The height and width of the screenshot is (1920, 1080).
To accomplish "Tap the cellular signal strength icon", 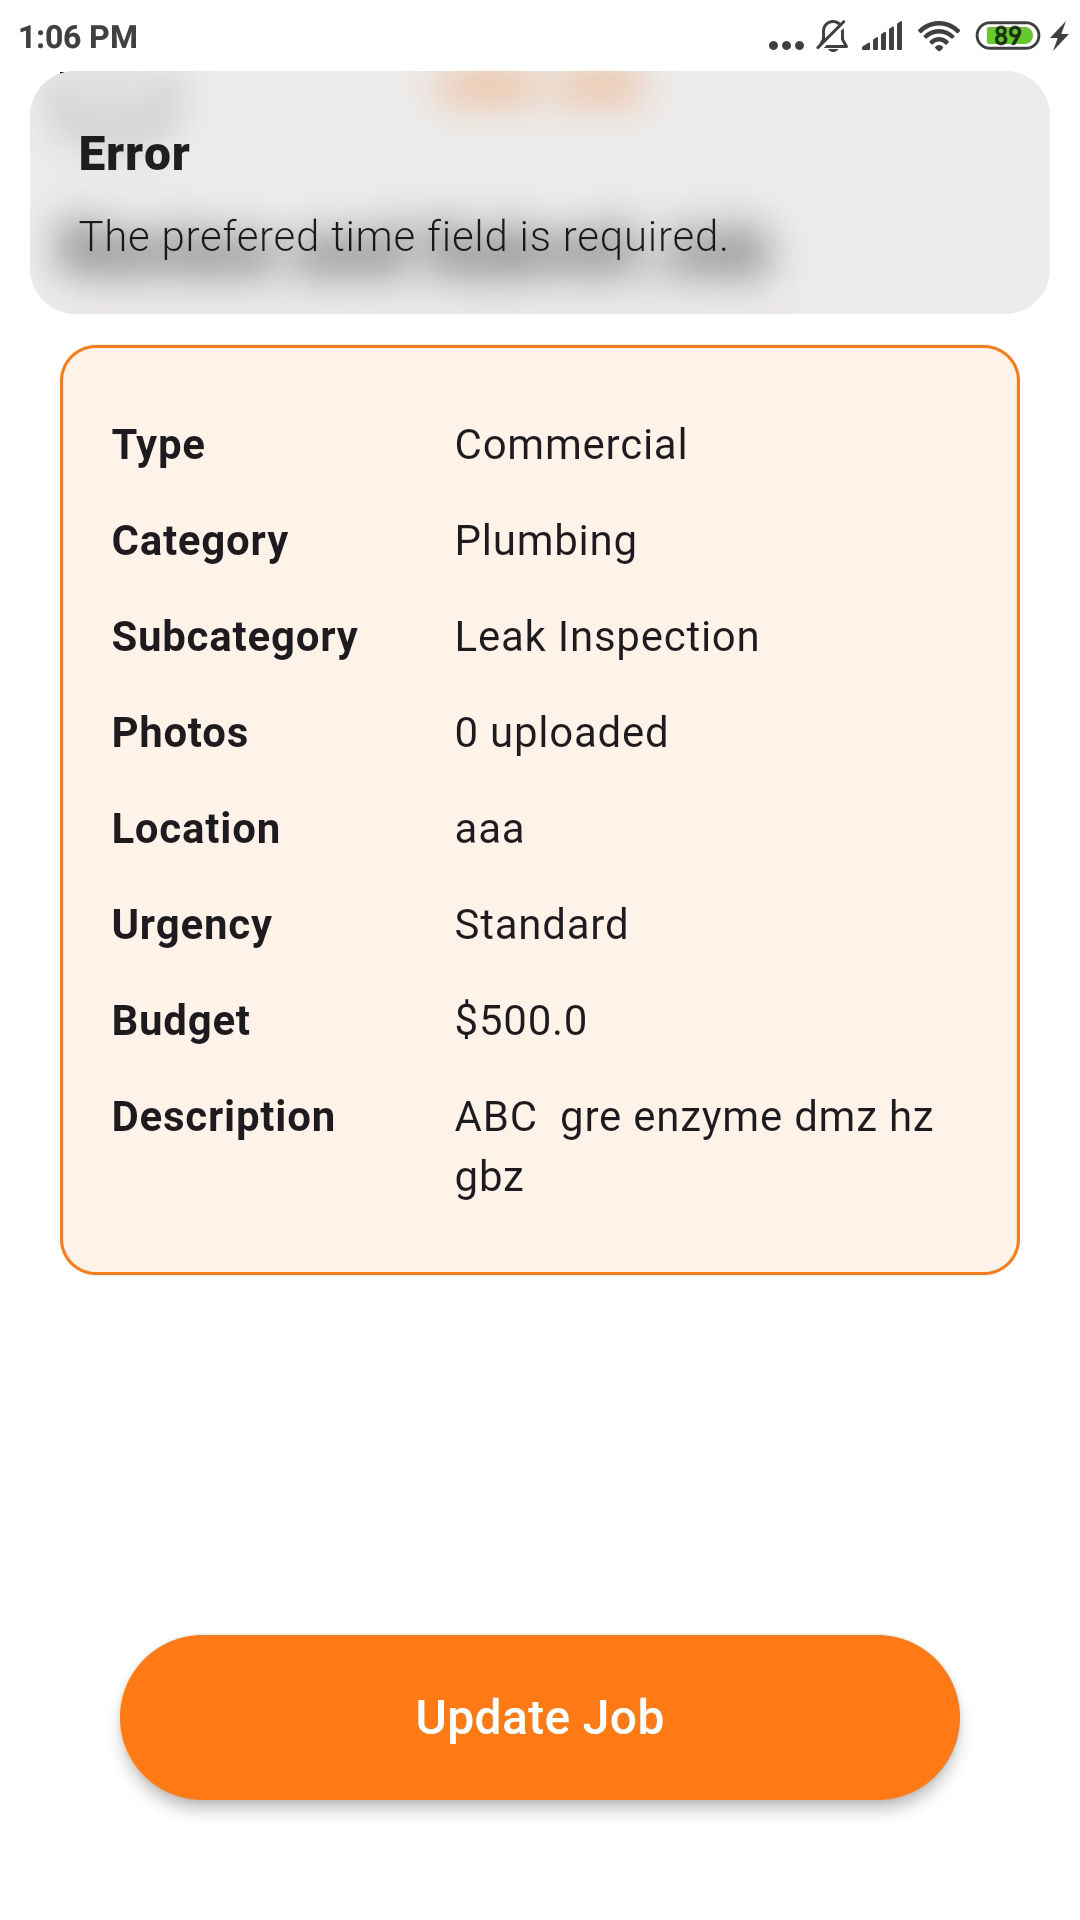I will [882, 37].
